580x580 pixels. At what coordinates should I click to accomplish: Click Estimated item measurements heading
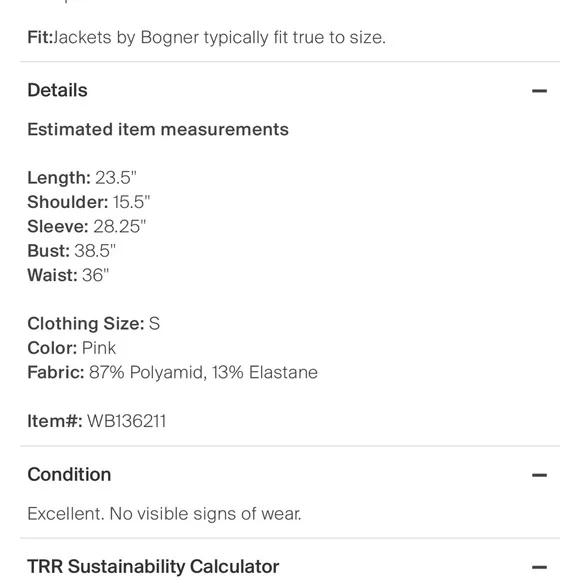pyautogui.click(x=158, y=129)
